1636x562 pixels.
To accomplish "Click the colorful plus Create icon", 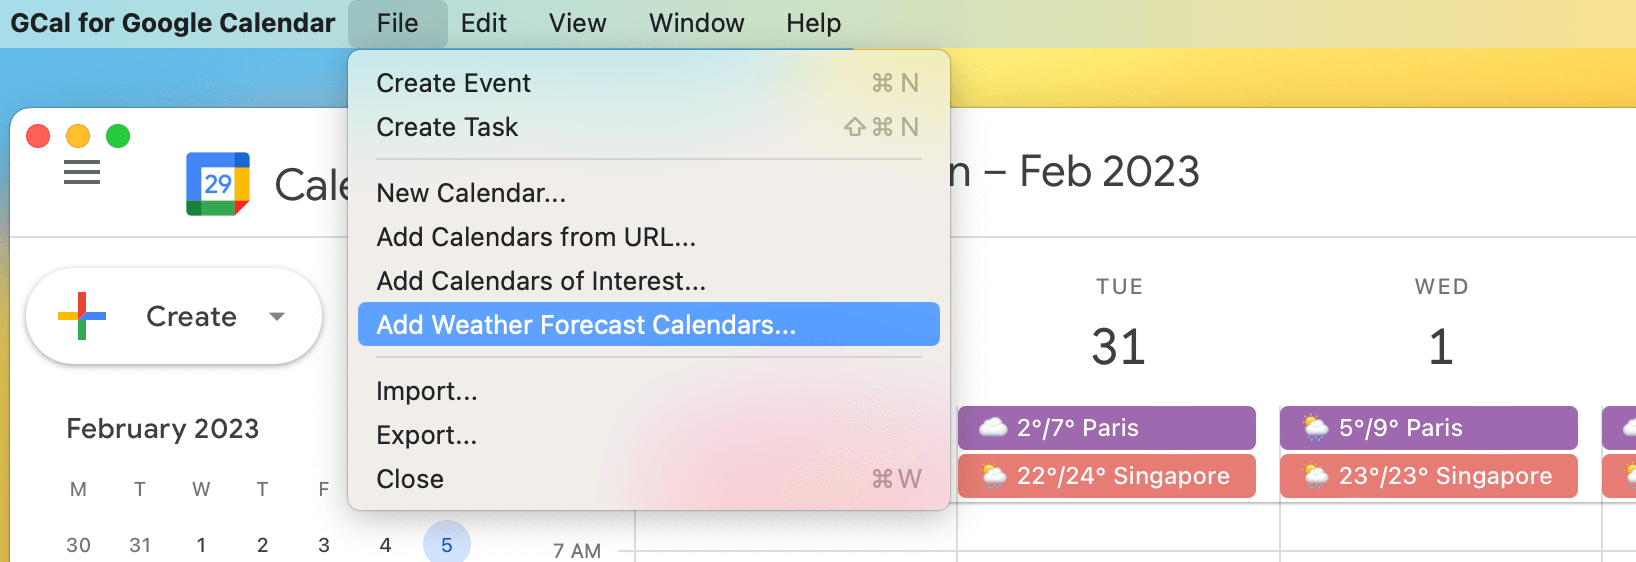I will 82,316.
